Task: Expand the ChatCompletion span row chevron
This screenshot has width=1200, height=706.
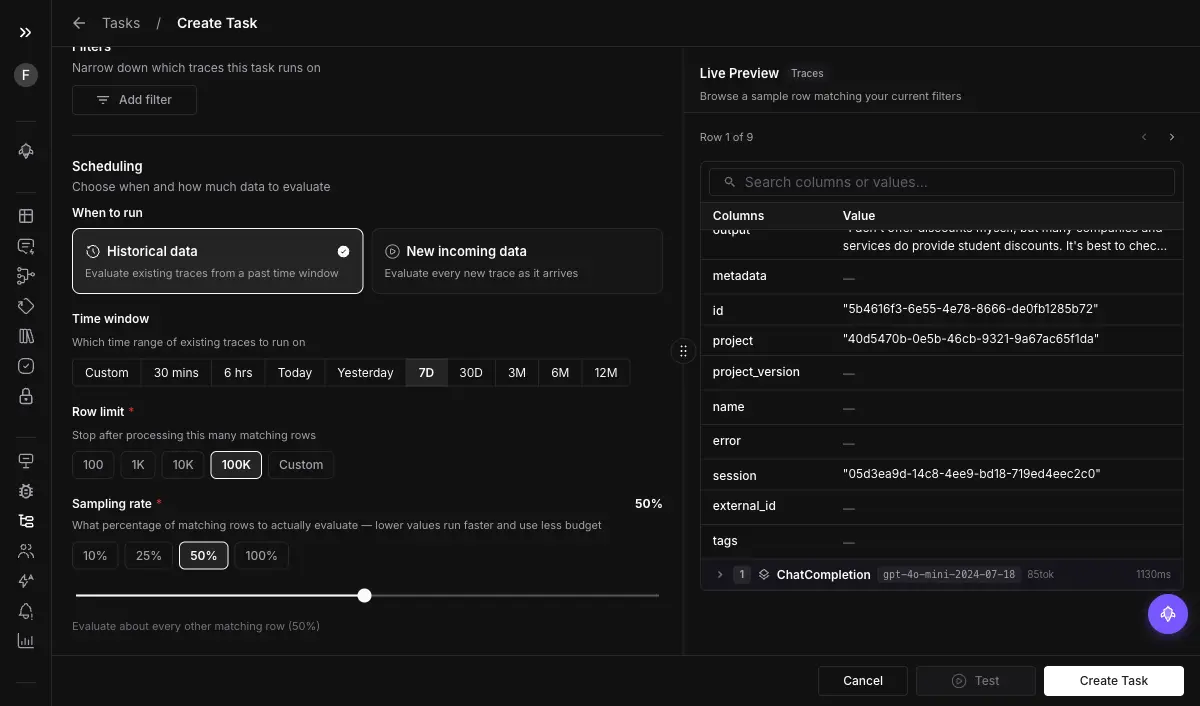Action: click(x=719, y=575)
